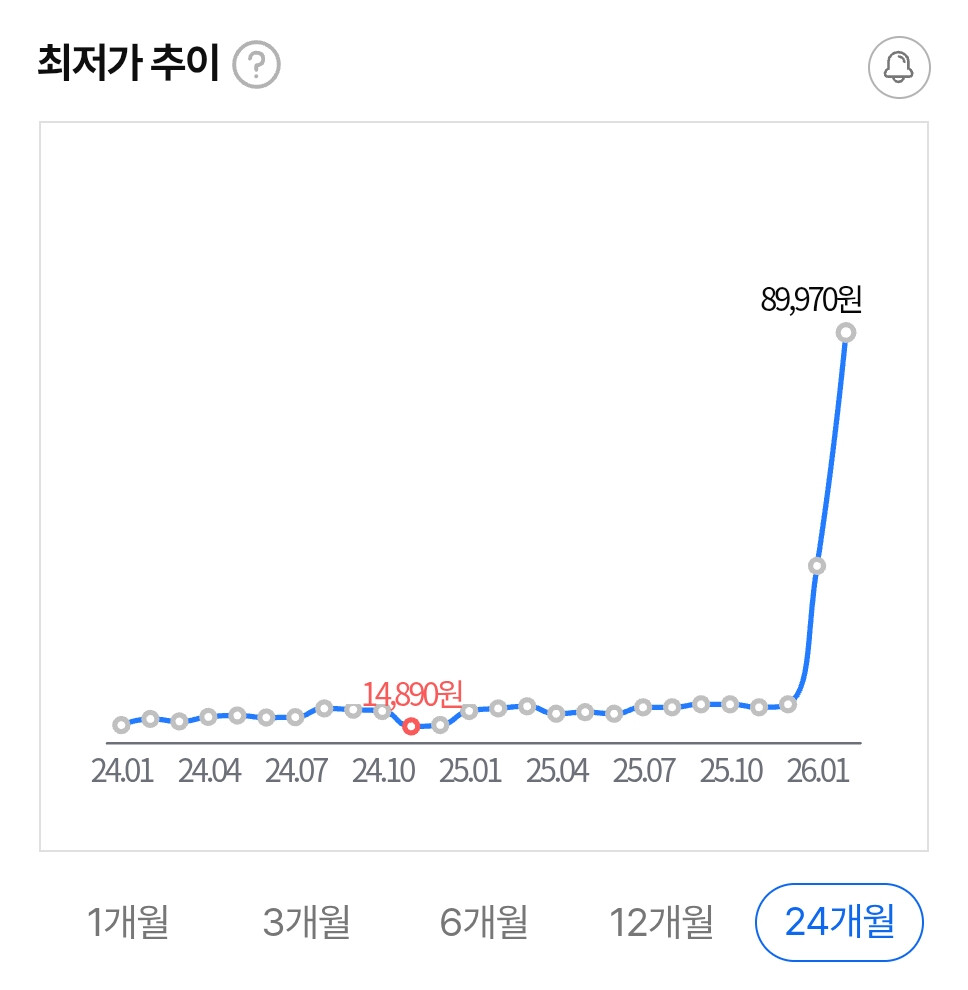Click the 89,970원 price label
968x990 pixels.
pos(811,299)
